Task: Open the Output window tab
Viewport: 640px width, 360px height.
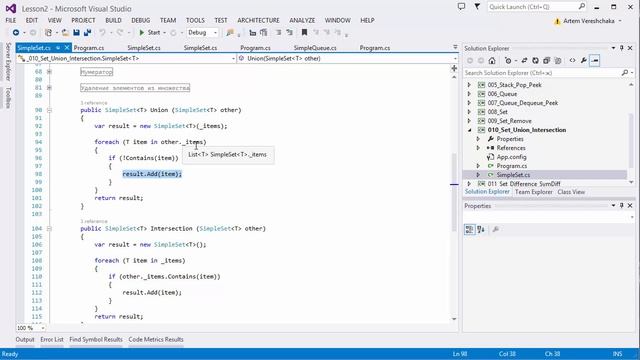Action: tap(25, 339)
